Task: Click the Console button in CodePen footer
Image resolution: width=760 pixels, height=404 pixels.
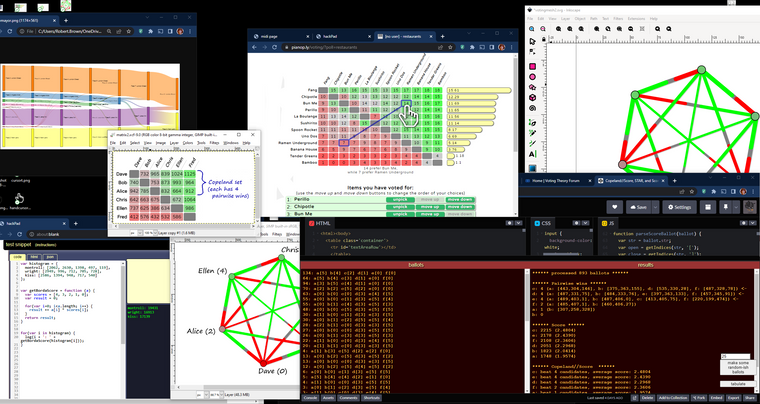Action: point(310,398)
